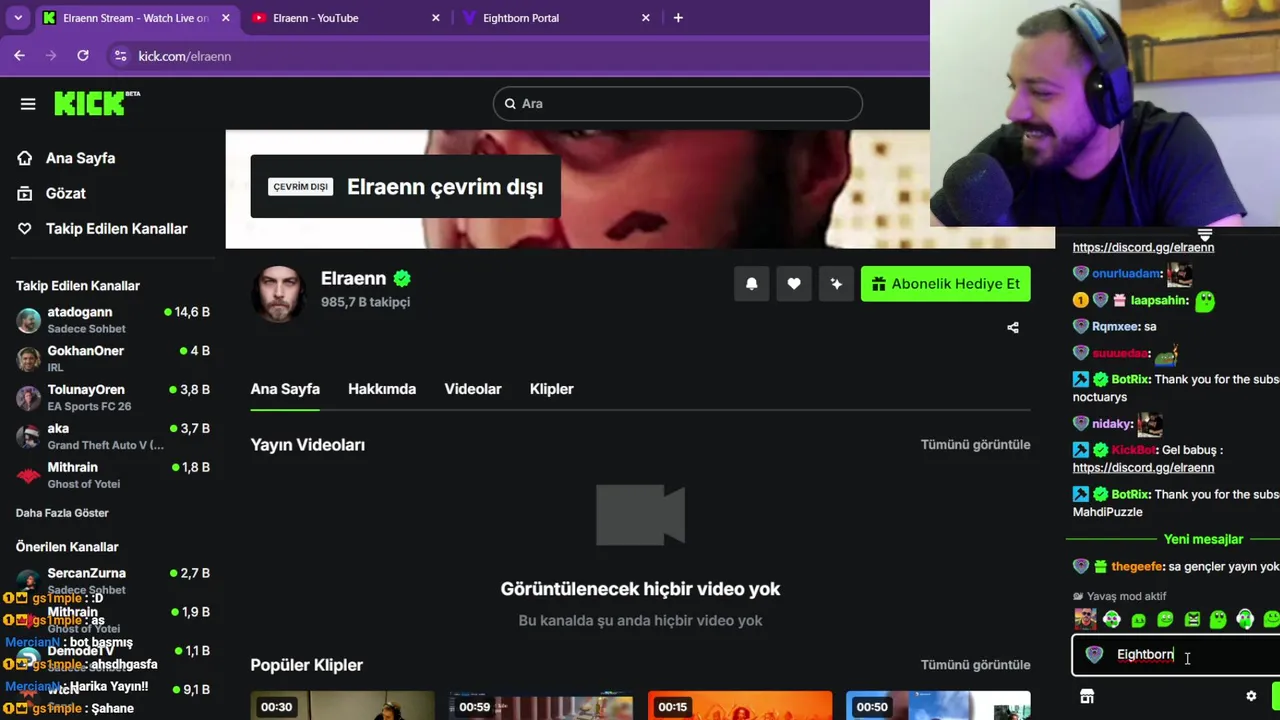1280x720 pixels.
Task: Click the Ara search field
Action: tap(677, 104)
